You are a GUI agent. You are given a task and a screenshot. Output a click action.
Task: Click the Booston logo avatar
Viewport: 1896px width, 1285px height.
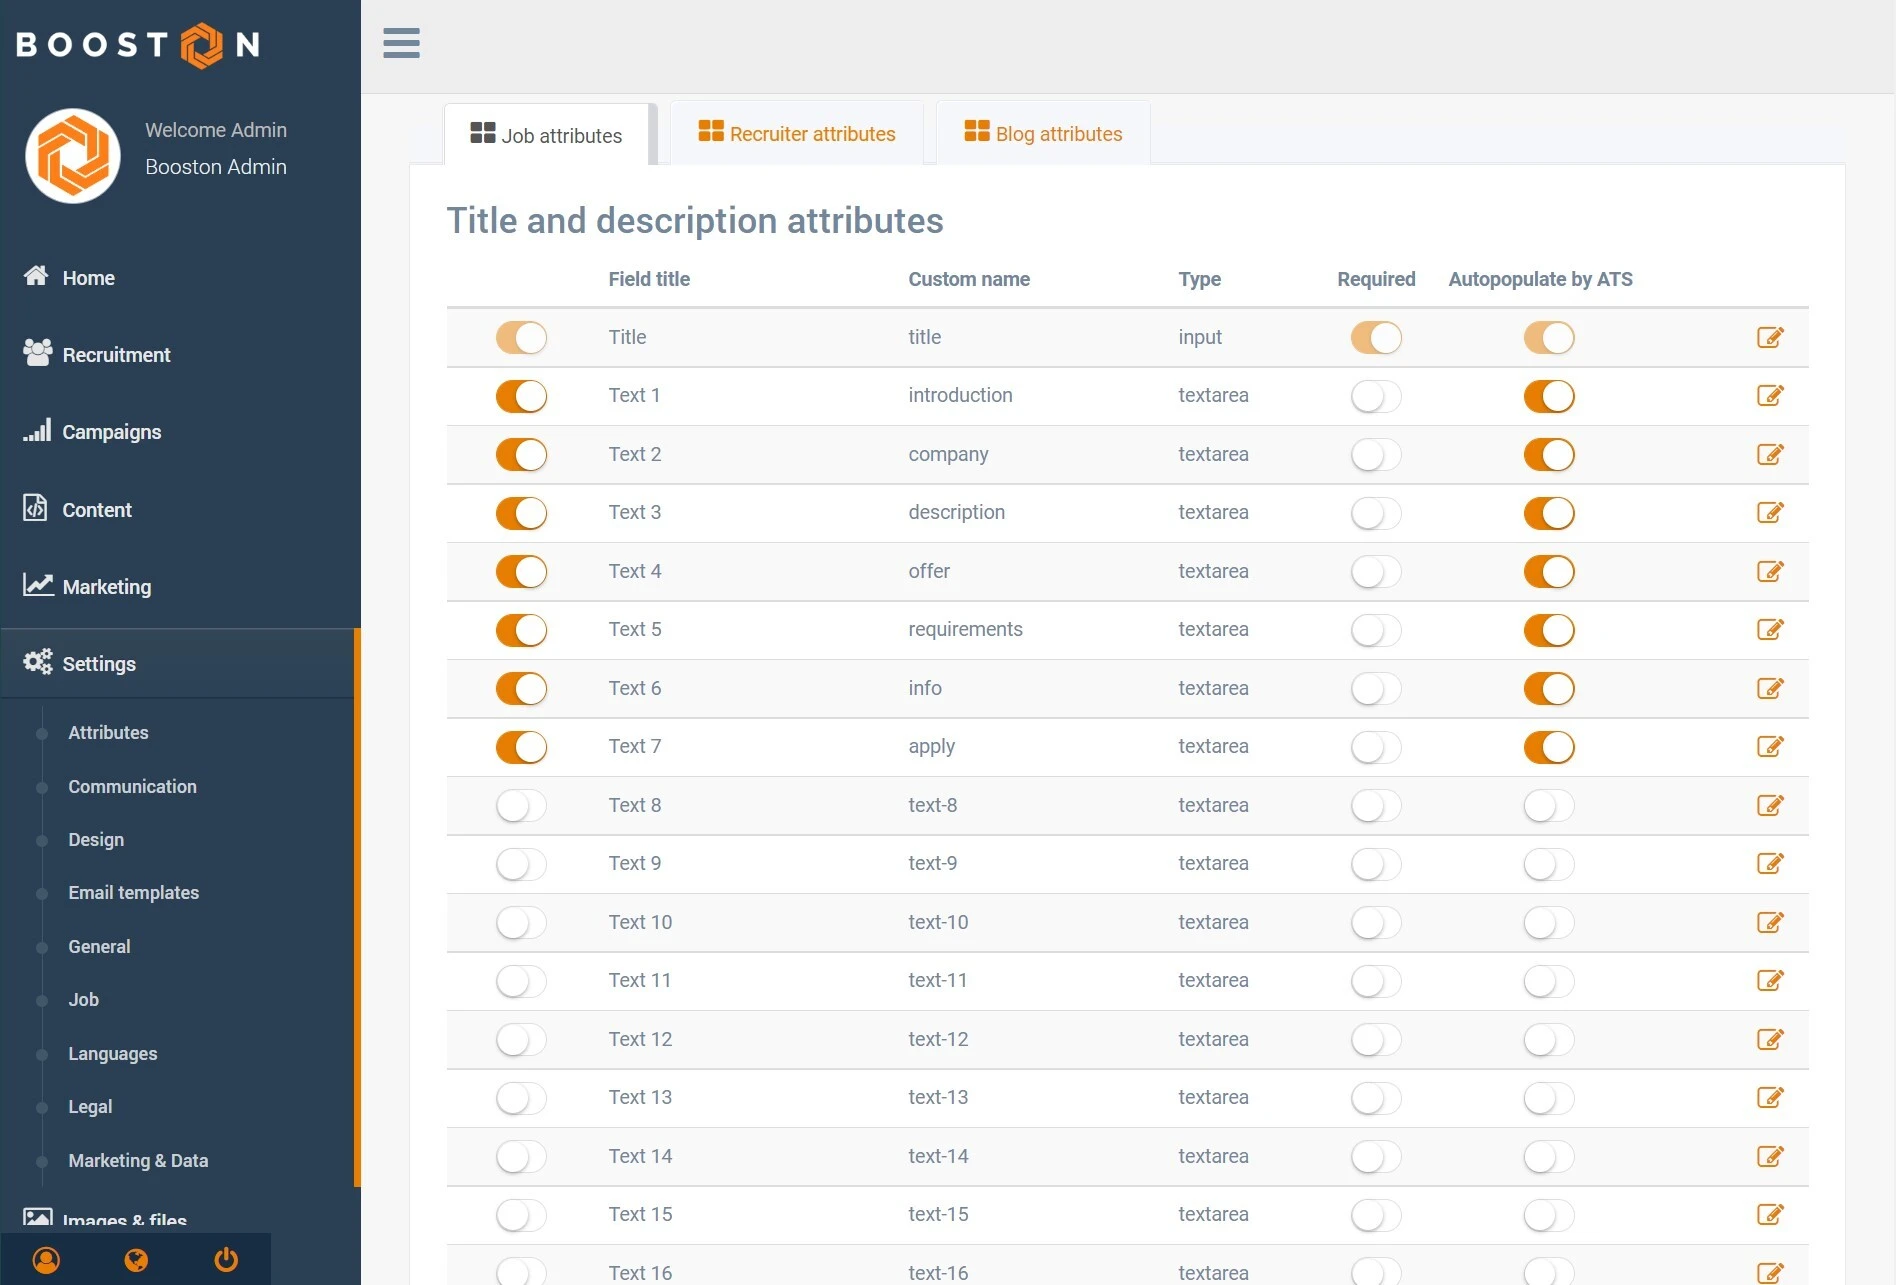(x=73, y=156)
